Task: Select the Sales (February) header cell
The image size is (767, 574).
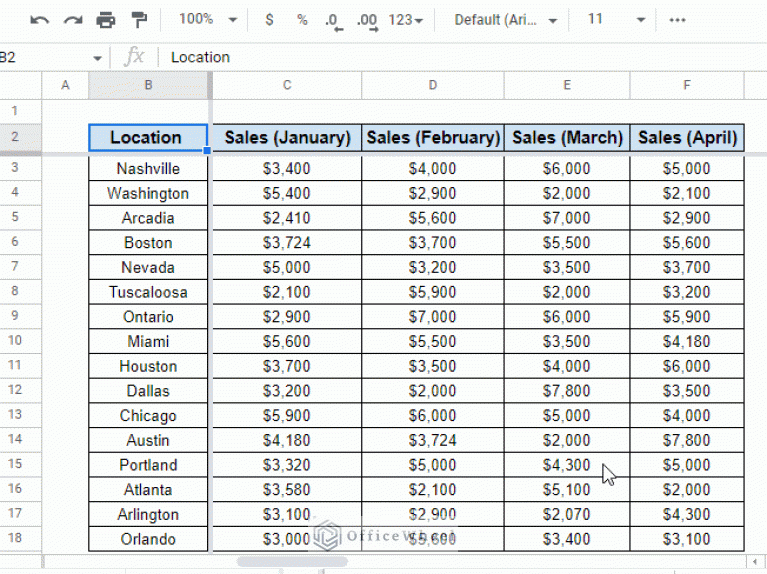Action: click(433, 138)
